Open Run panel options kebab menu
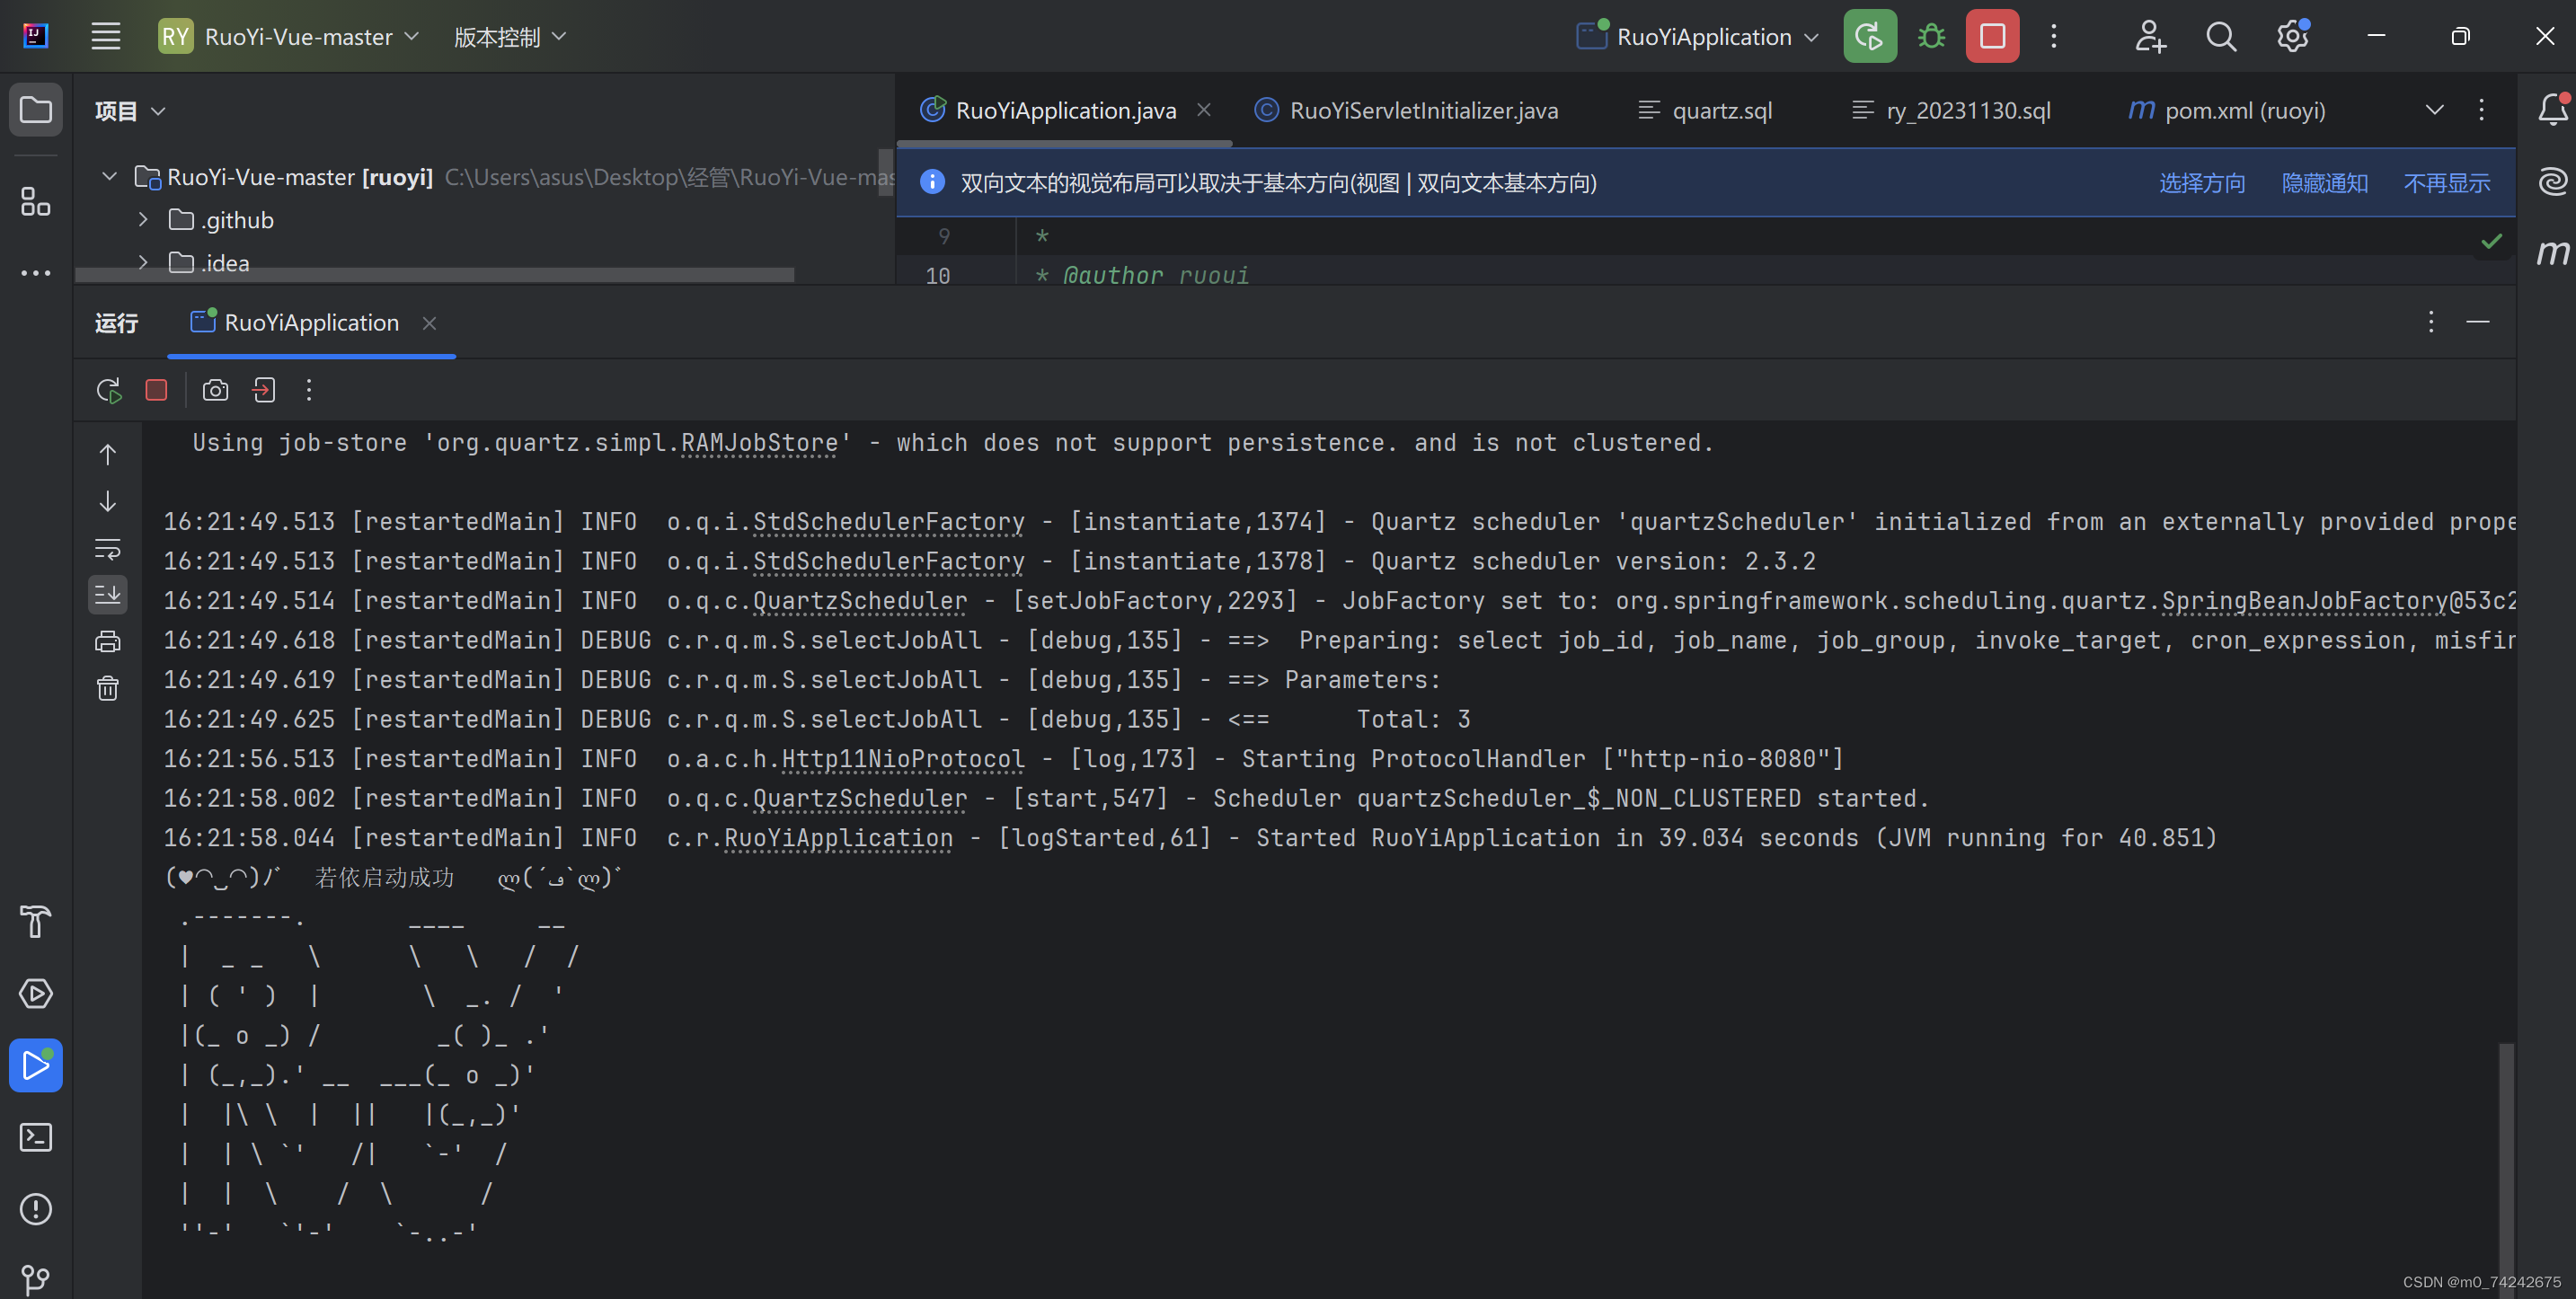The image size is (2576, 1299). (x=2431, y=322)
